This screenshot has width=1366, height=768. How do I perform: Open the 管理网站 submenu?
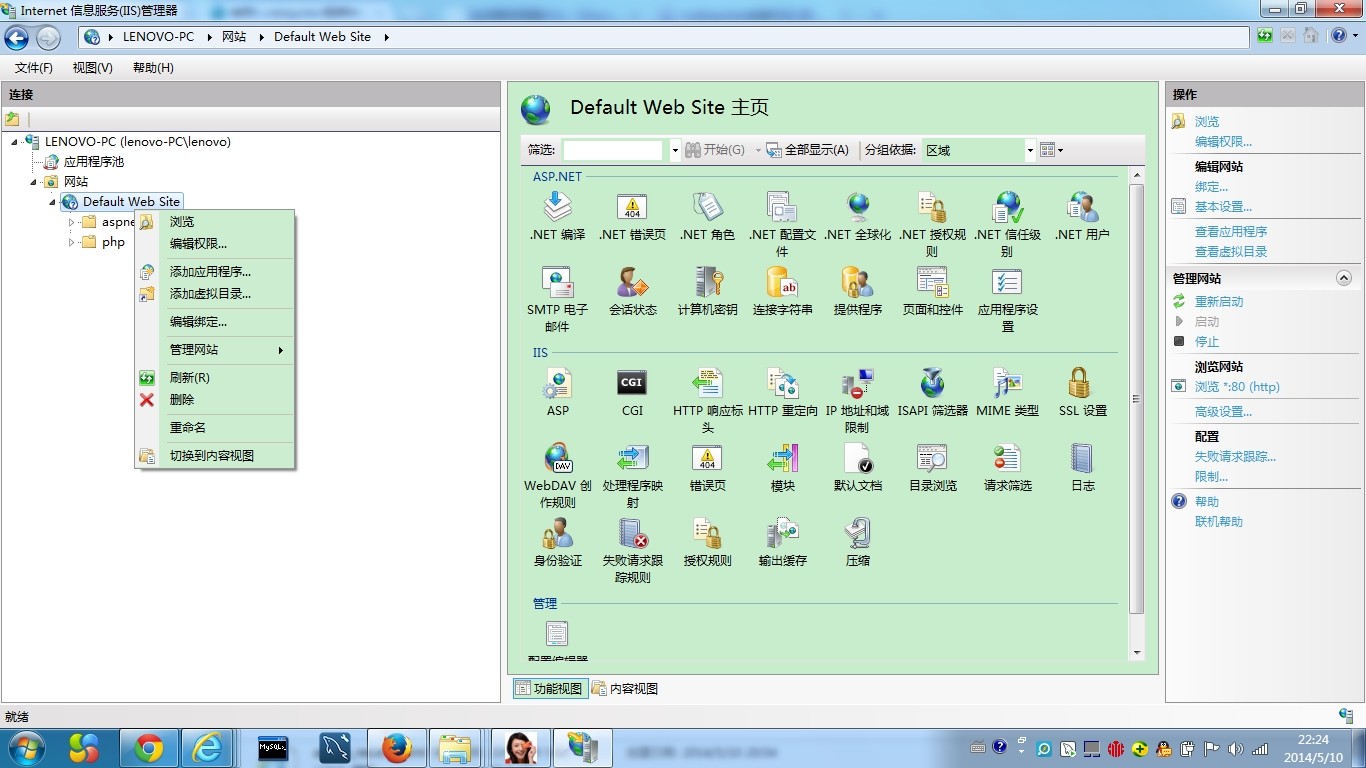coord(214,350)
